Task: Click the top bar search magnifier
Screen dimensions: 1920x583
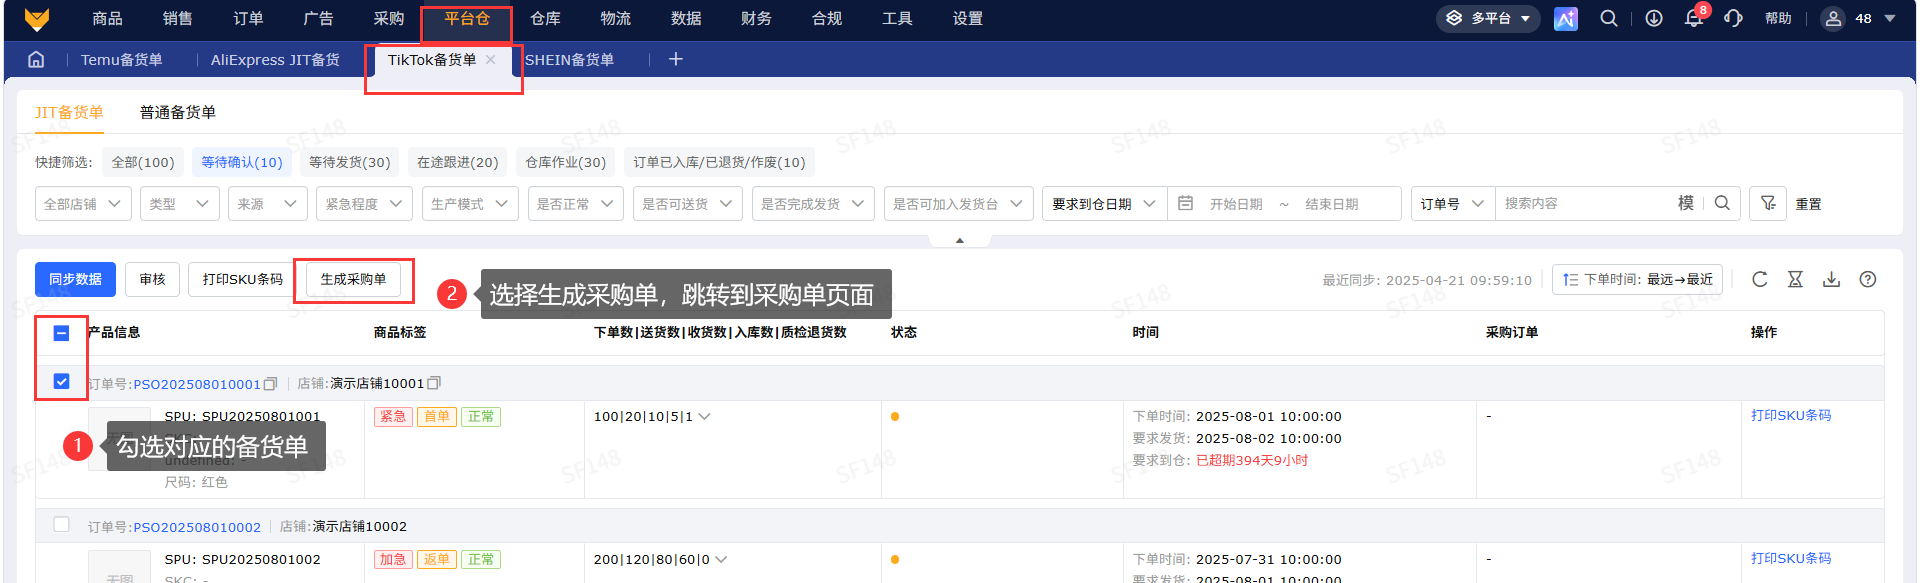Action: [1609, 18]
